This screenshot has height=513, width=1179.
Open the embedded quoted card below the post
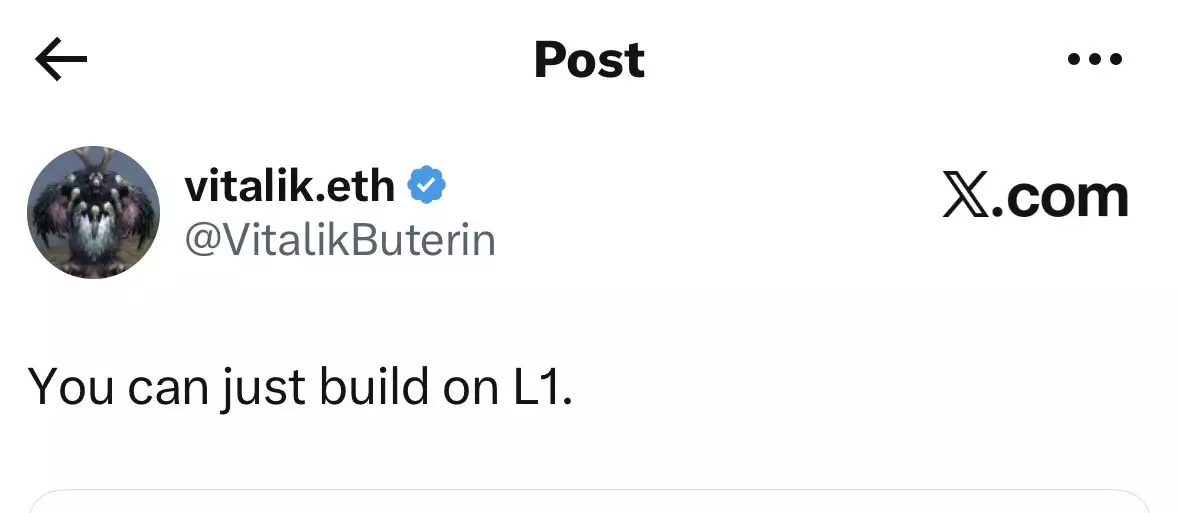coord(589,502)
